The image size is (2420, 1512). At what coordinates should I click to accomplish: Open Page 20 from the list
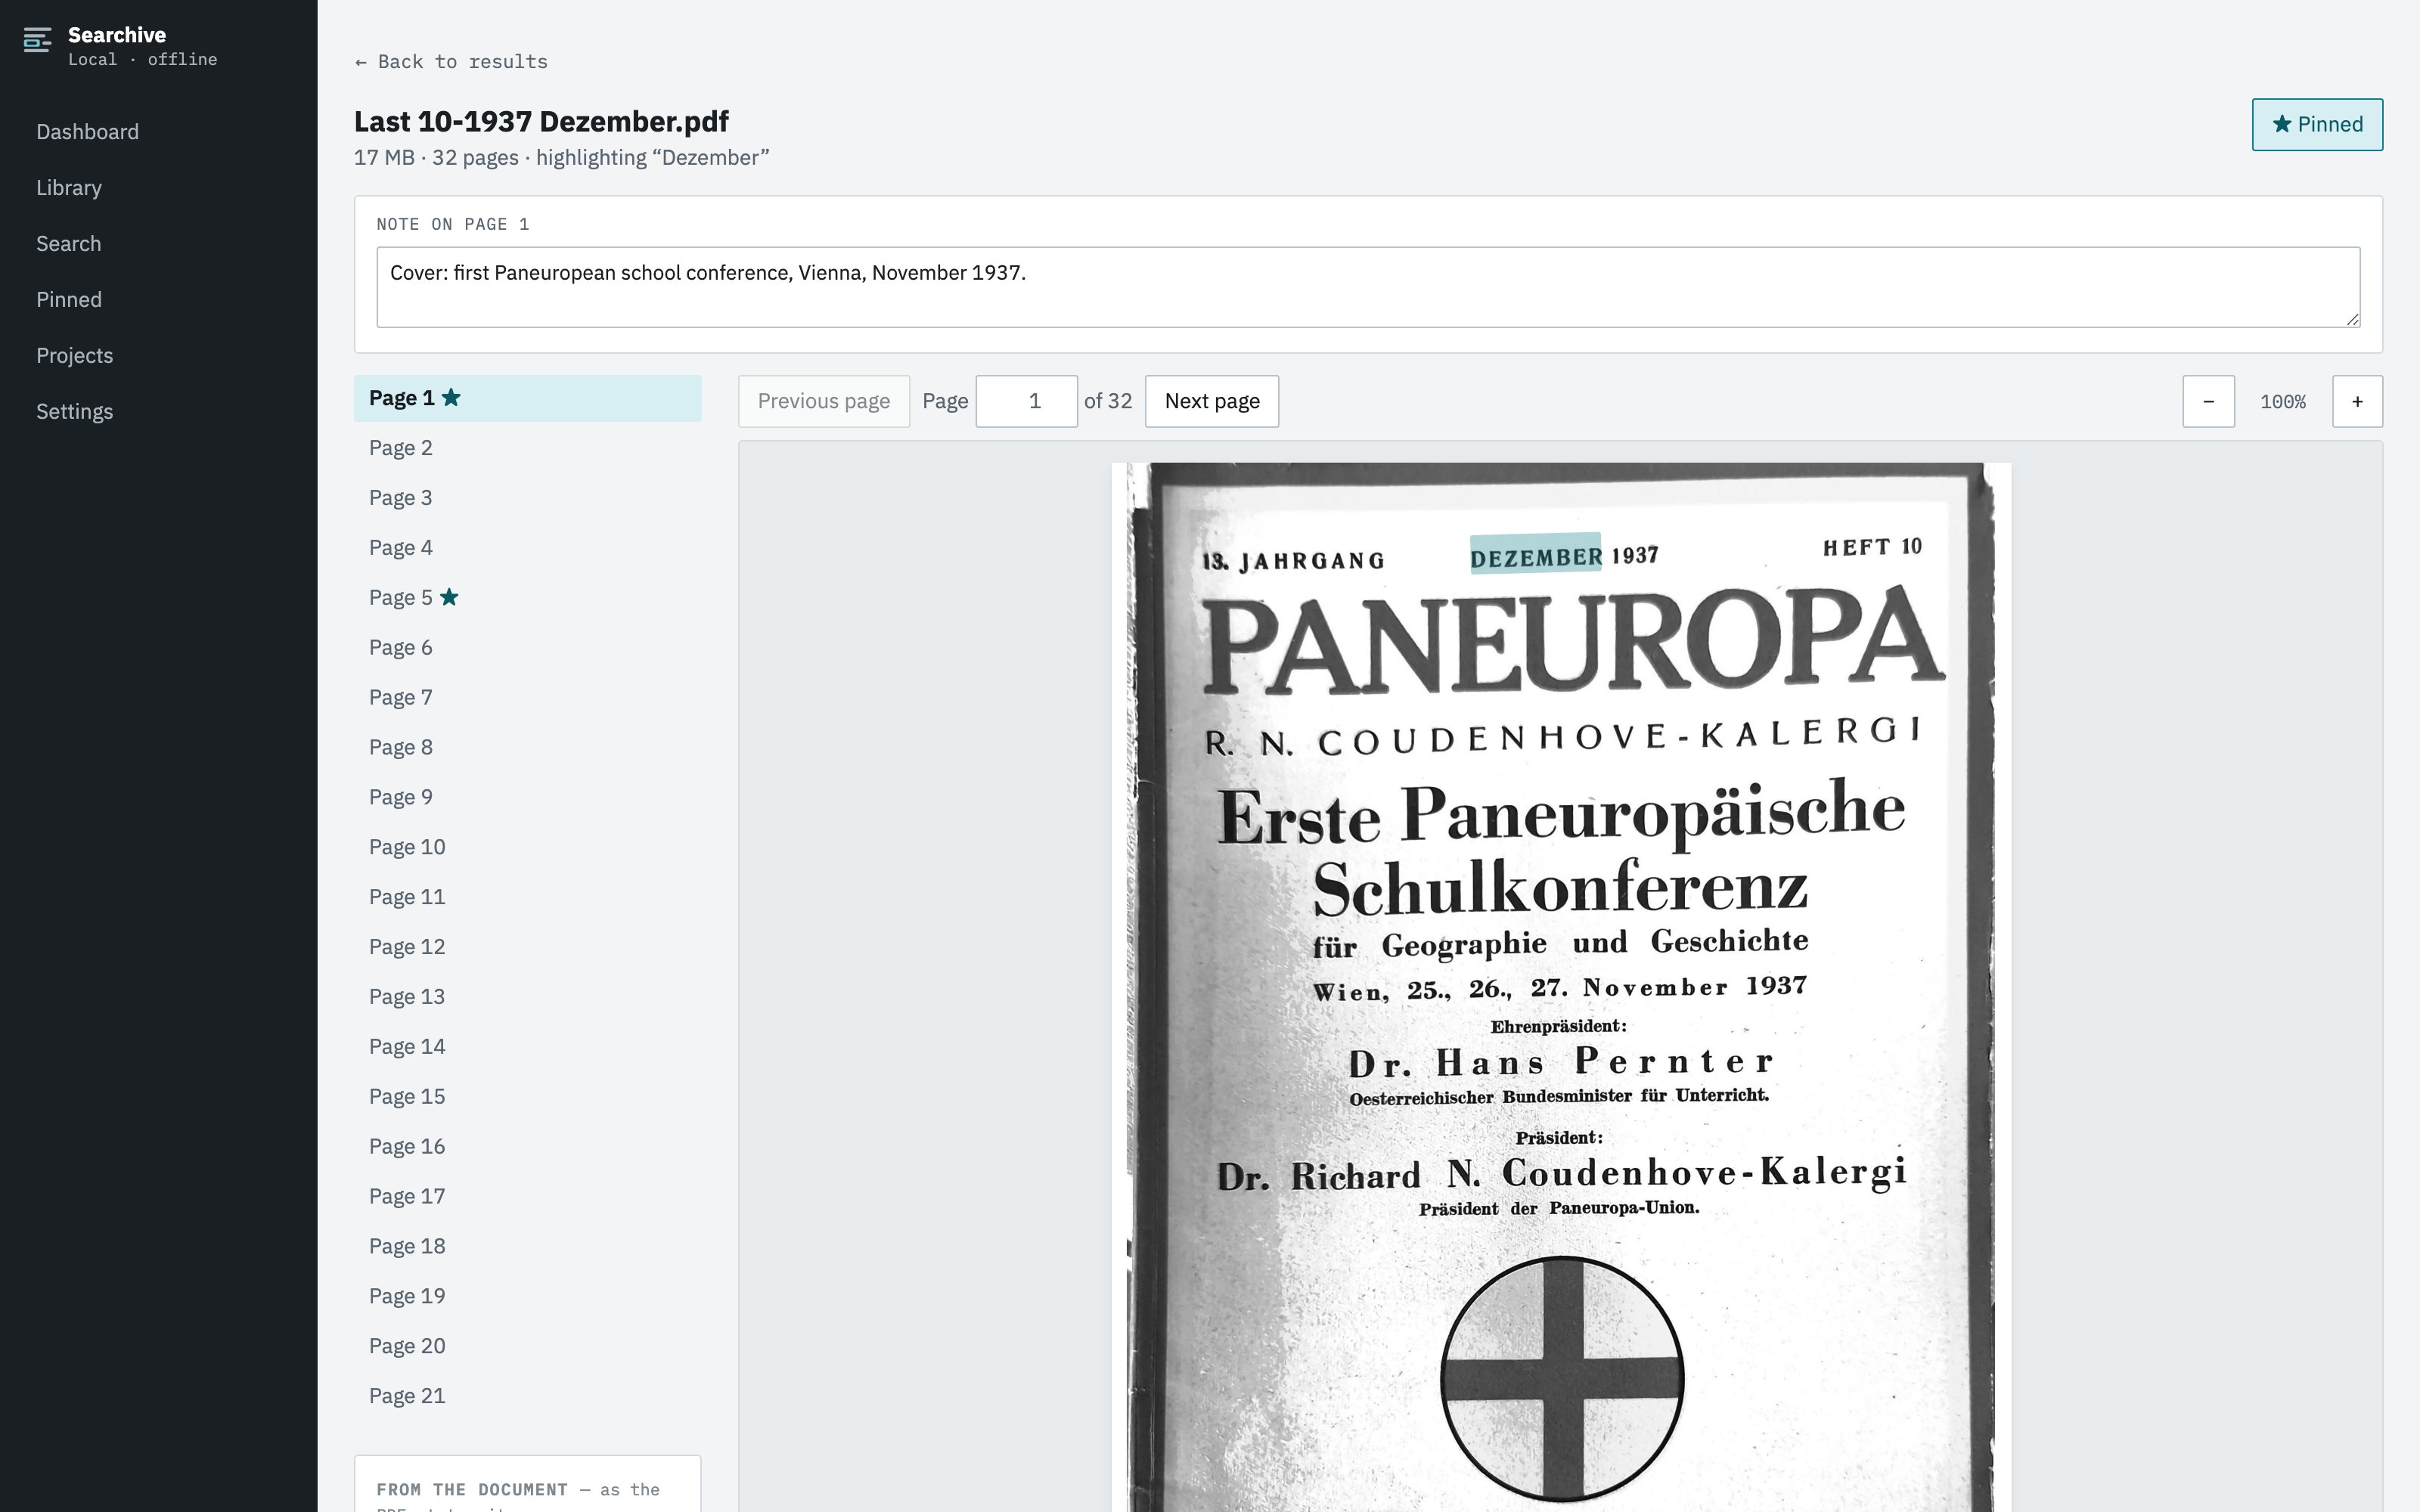point(527,1346)
